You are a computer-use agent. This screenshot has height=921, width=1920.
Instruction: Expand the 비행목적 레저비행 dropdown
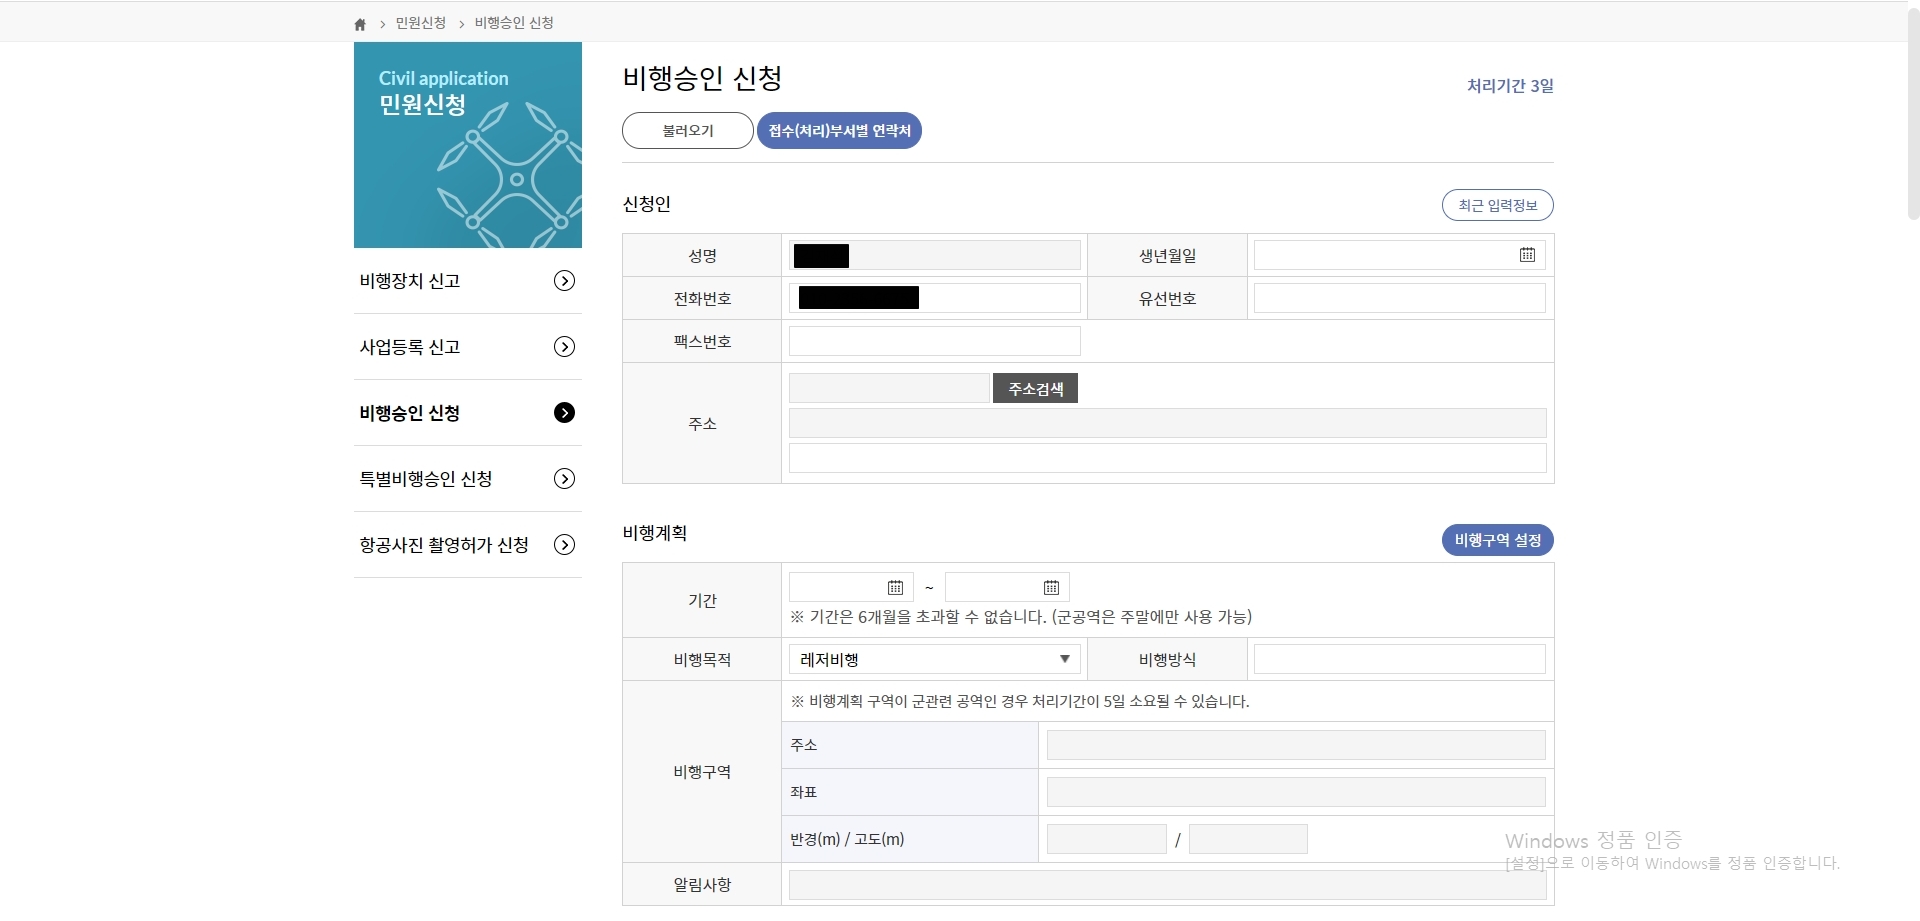click(x=934, y=659)
